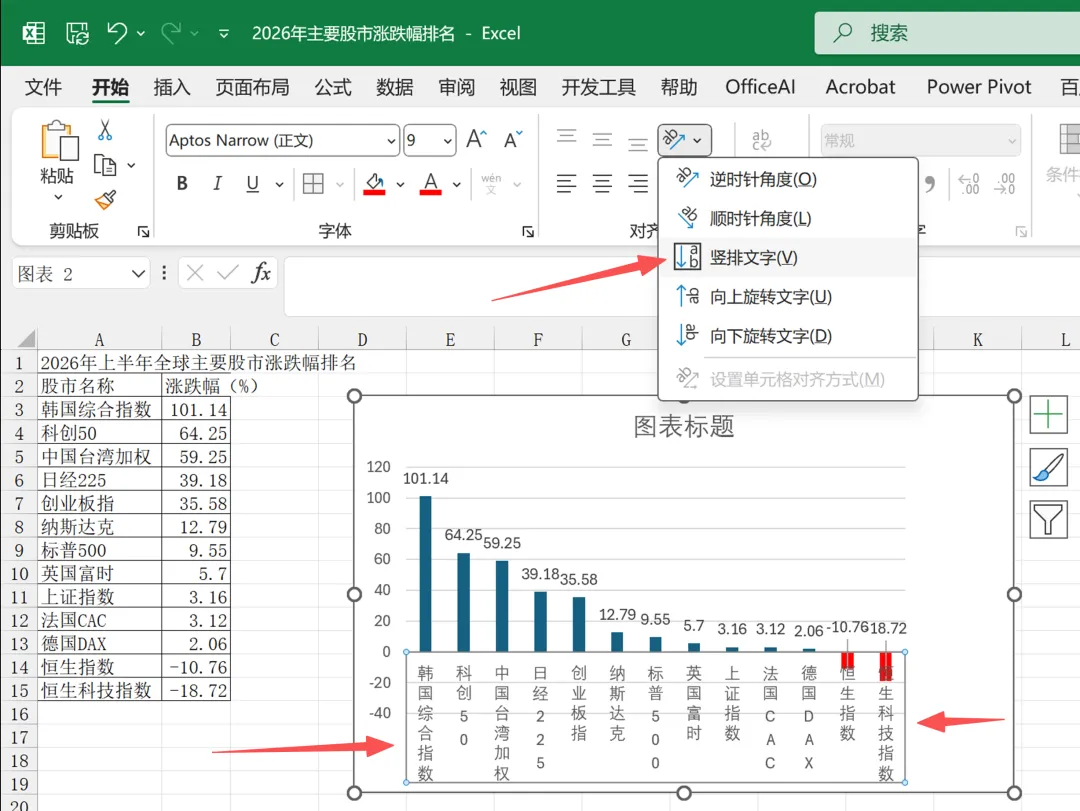Click cell containing 韩国综合指数
The image size is (1080, 811).
pos(100,409)
